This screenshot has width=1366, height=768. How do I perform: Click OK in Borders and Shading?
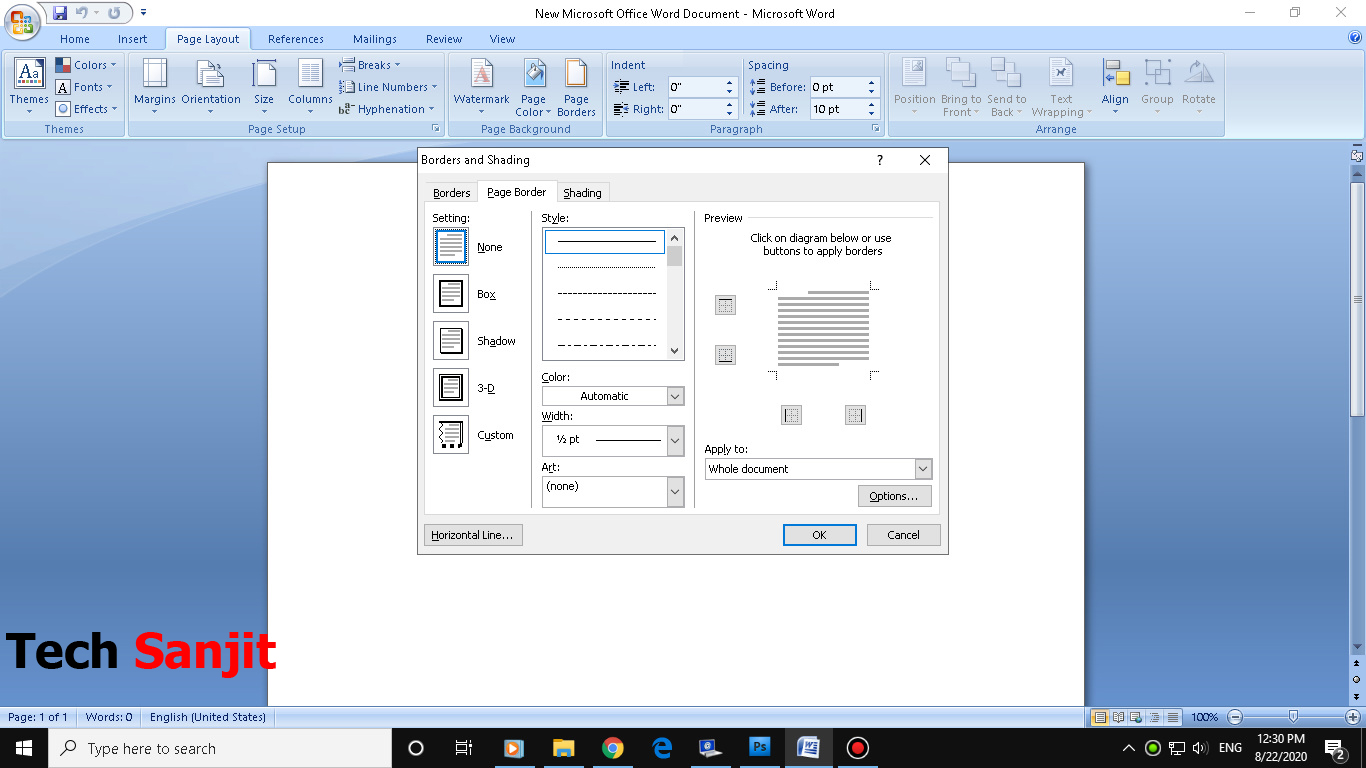pos(819,535)
